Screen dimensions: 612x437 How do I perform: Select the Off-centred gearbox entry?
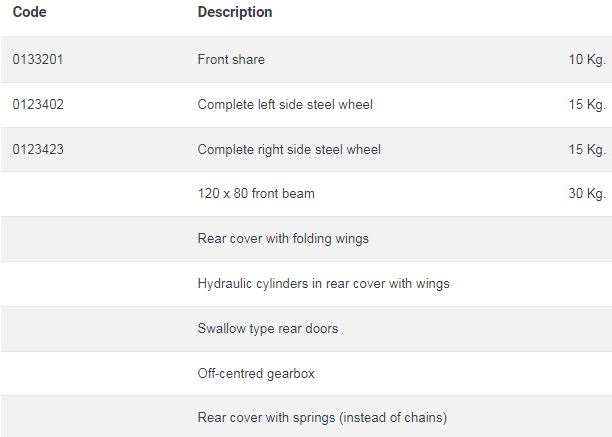tap(256, 374)
